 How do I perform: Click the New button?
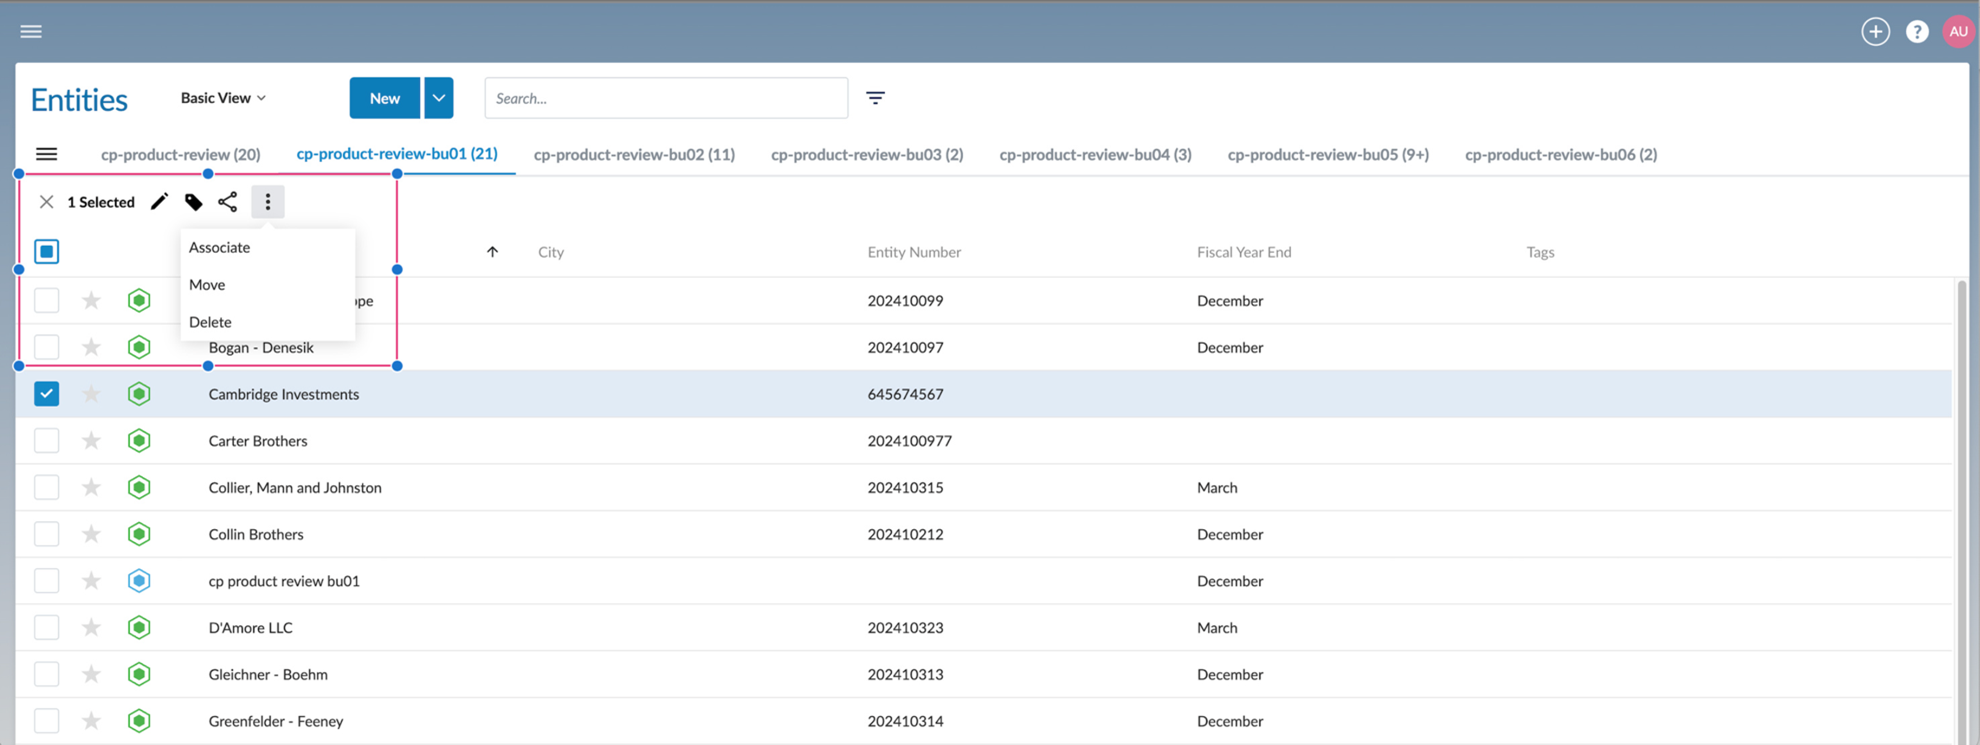click(384, 98)
